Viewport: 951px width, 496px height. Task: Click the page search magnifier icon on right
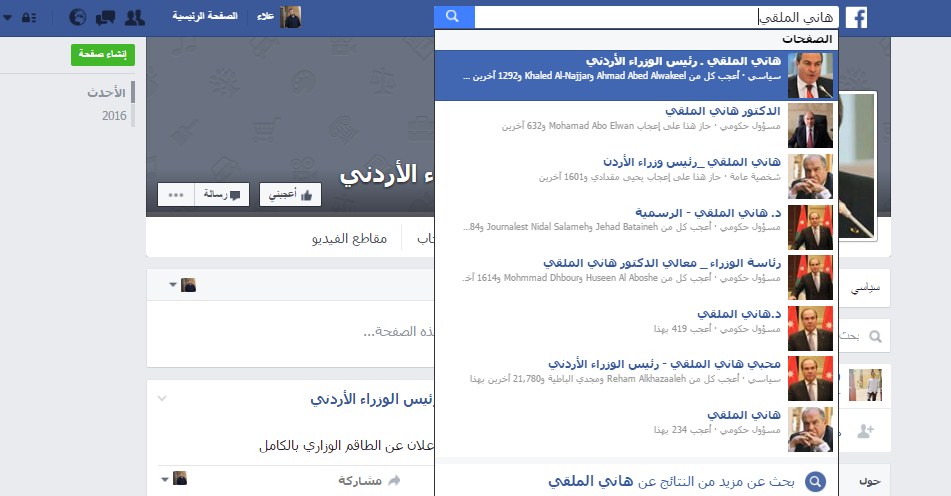click(875, 336)
